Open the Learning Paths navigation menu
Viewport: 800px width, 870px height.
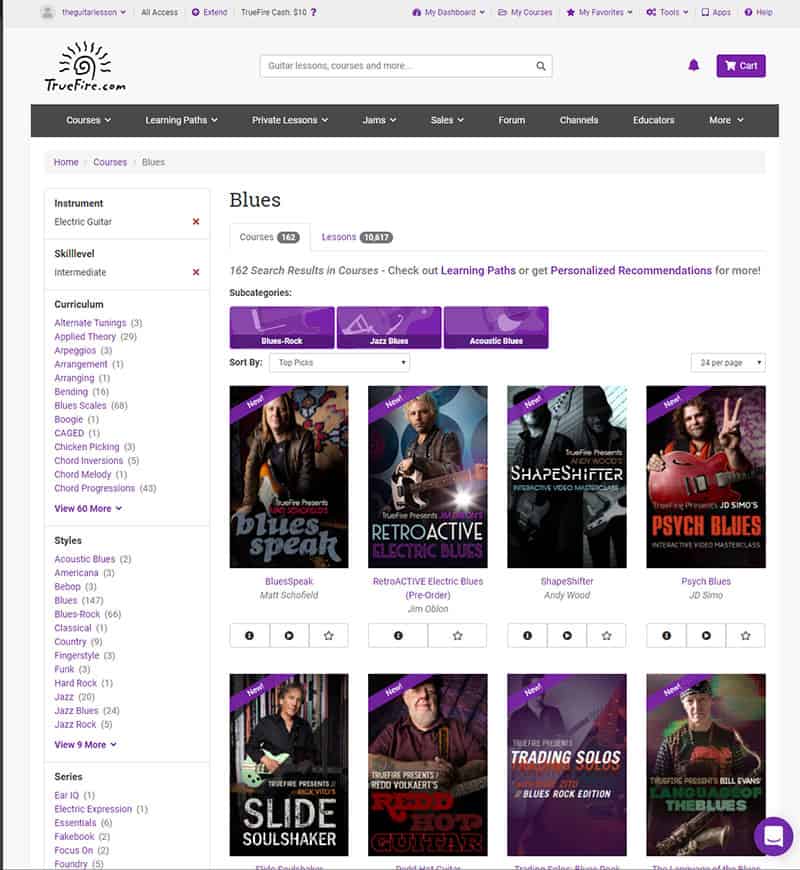pos(181,120)
